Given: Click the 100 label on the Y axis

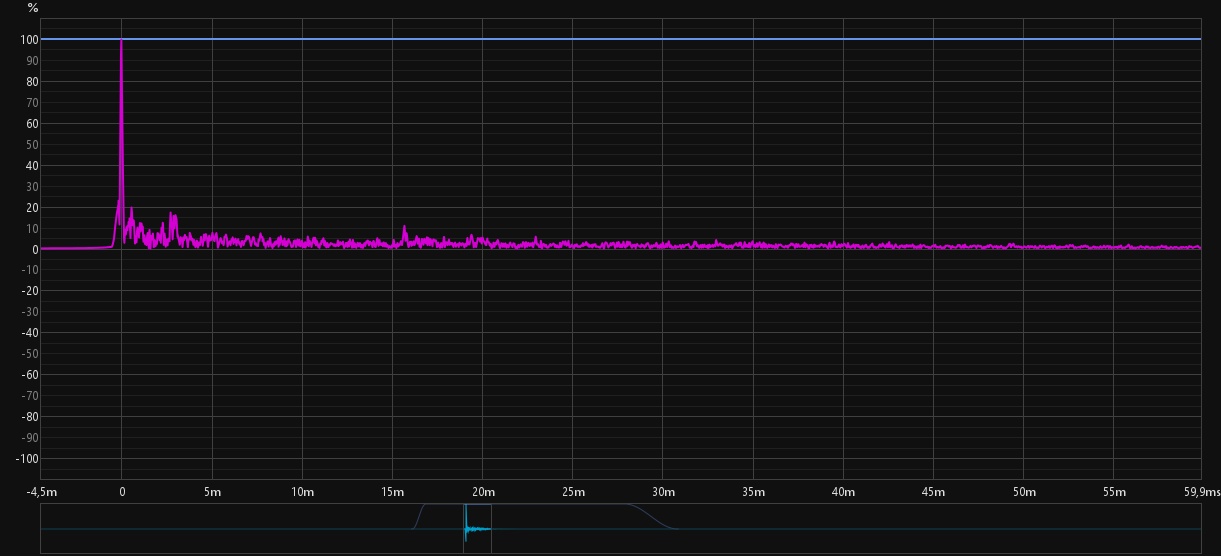Looking at the screenshot, I should coord(29,40).
